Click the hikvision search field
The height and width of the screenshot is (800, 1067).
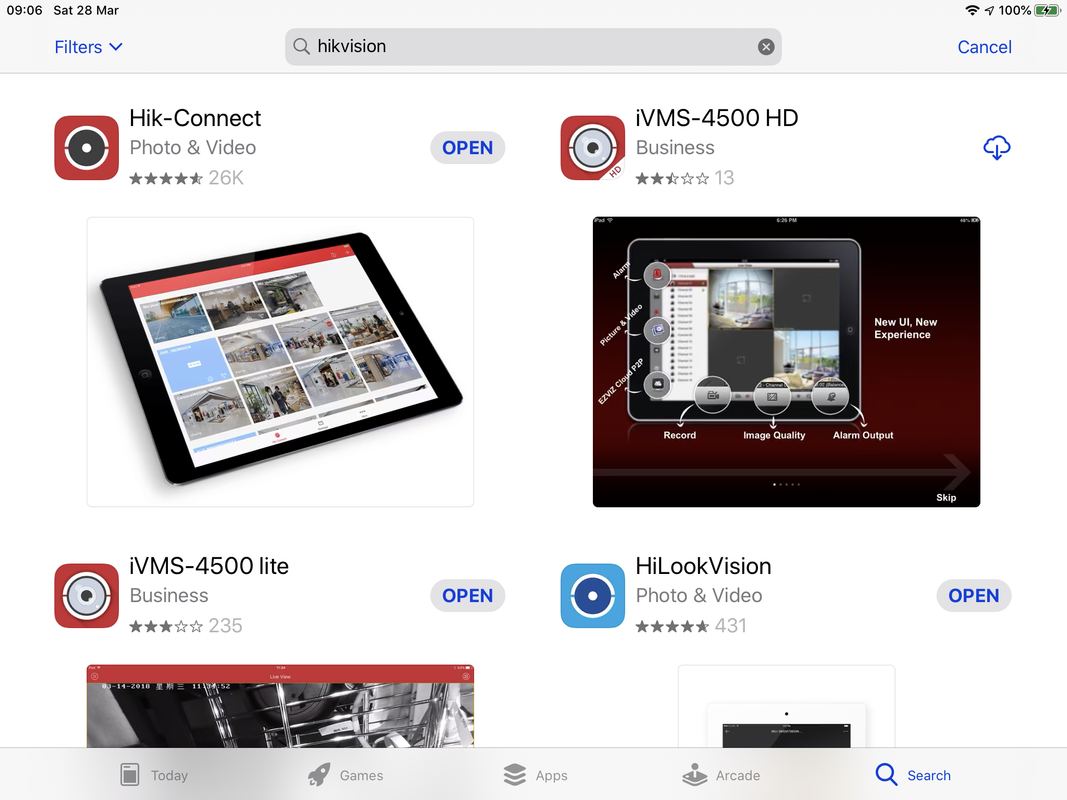click(x=533, y=47)
